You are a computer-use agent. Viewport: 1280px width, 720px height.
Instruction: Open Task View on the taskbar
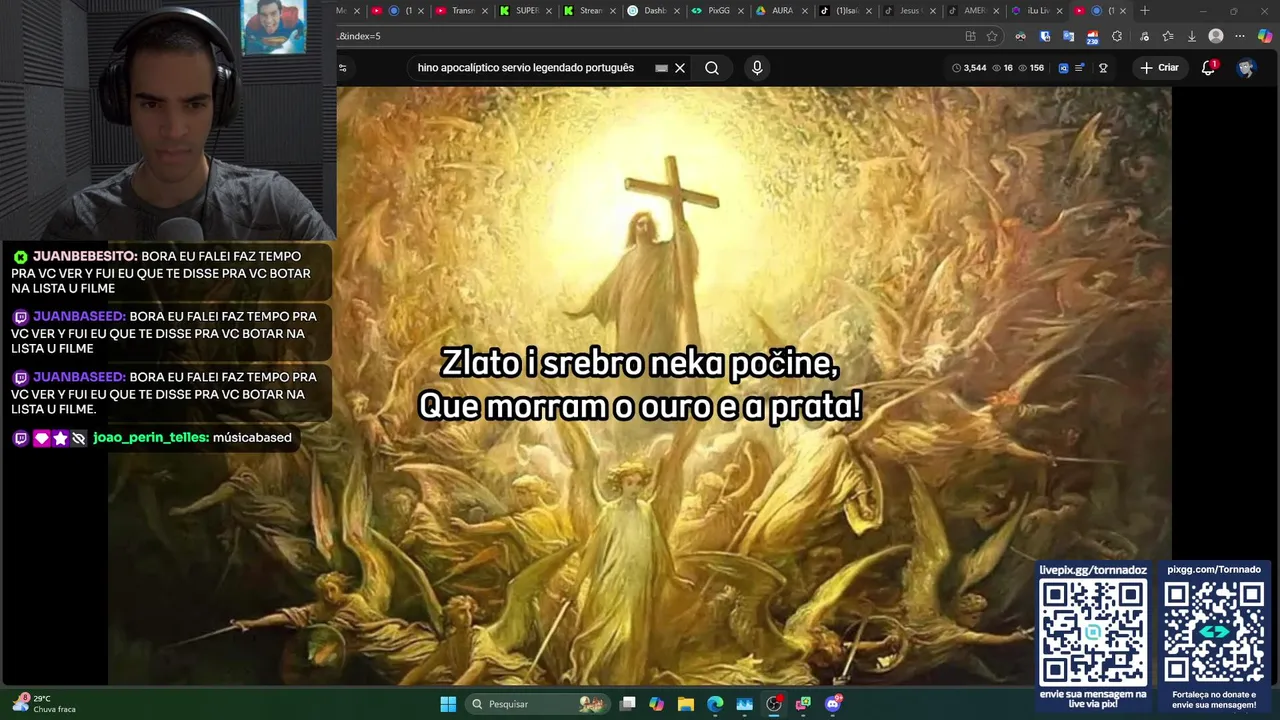click(x=627, y=704)
